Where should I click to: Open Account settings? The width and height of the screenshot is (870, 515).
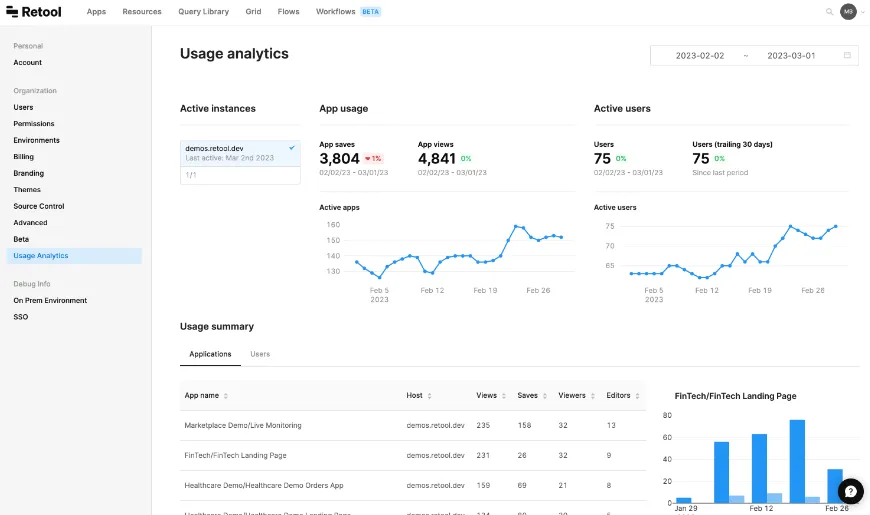click(x=28, y=63)
